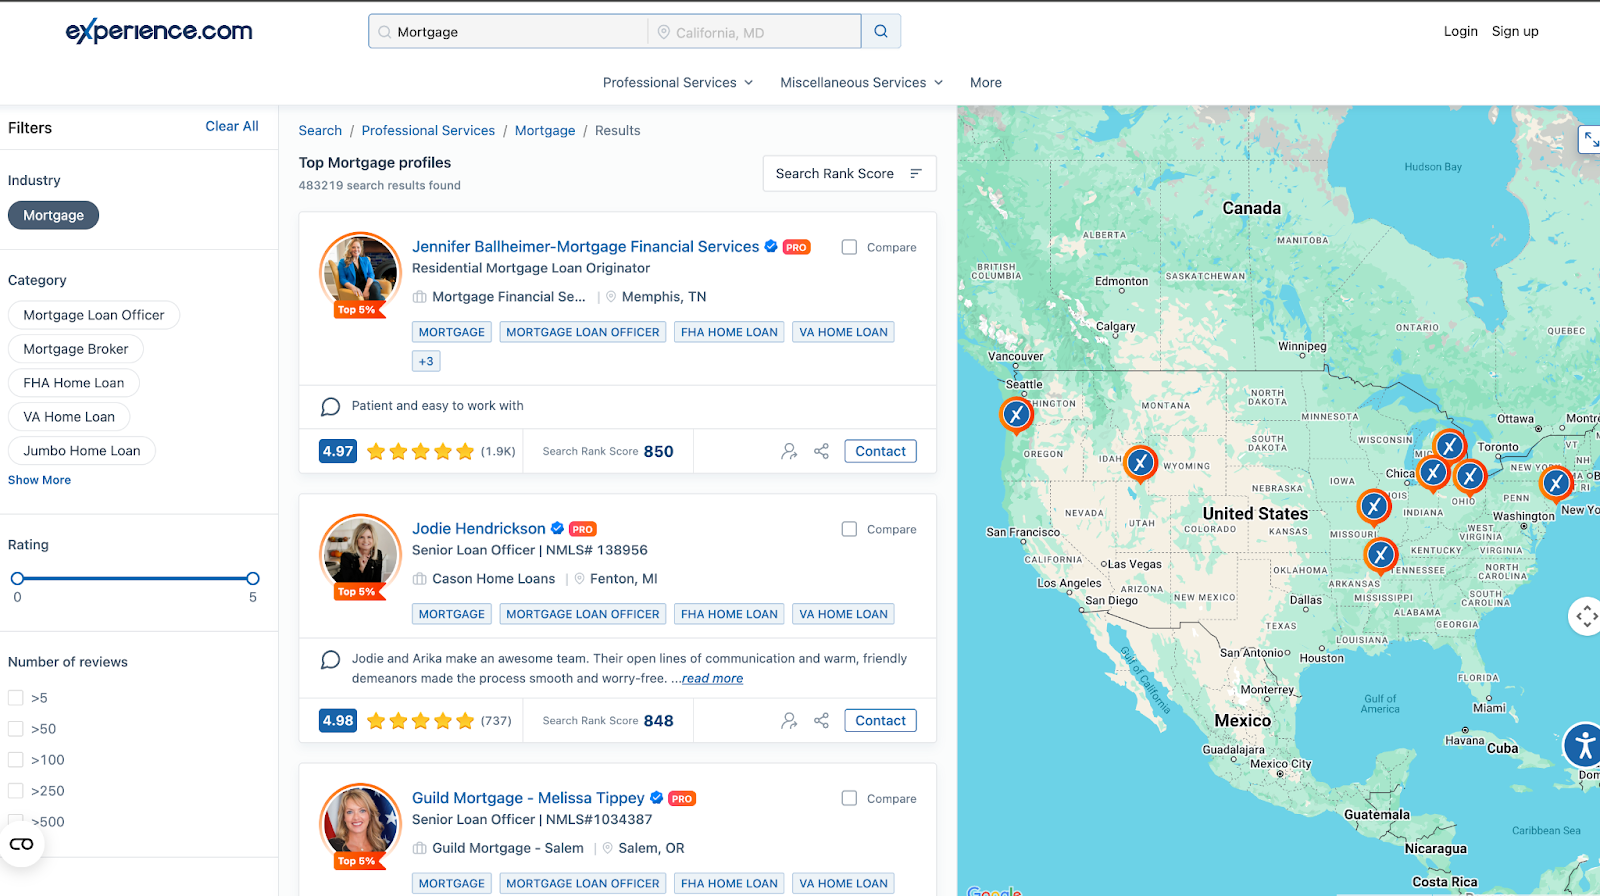Click the review comment icon for Jennifer
The width and height of the screenshot is (1600, 896).
pyautogui.click(x=330, y=406)
